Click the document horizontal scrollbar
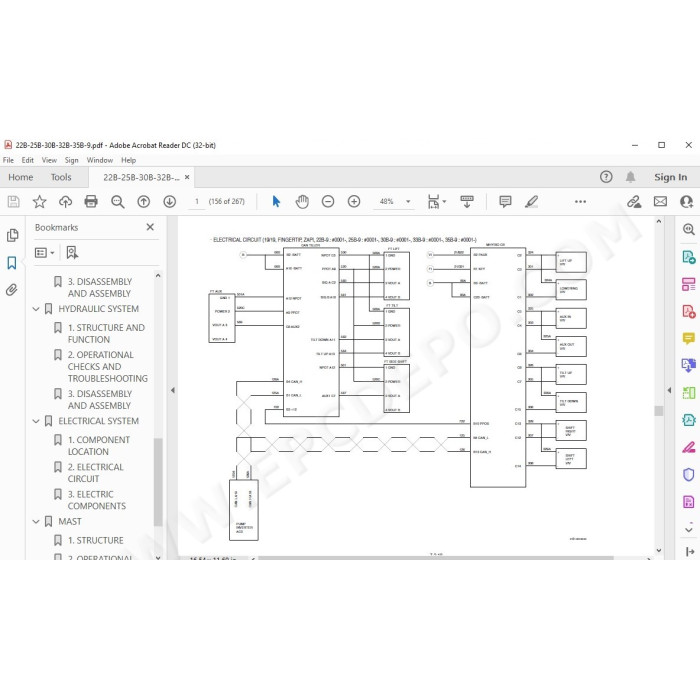Viewport: 700px width, 700px height. tap(436, 558)
